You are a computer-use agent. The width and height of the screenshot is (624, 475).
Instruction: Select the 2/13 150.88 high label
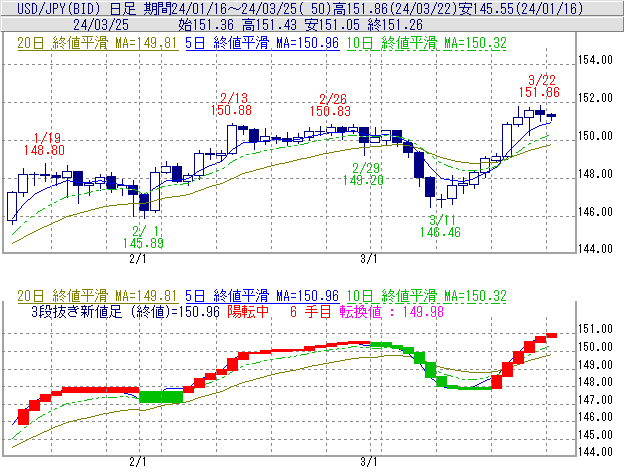tap(232, 104)
